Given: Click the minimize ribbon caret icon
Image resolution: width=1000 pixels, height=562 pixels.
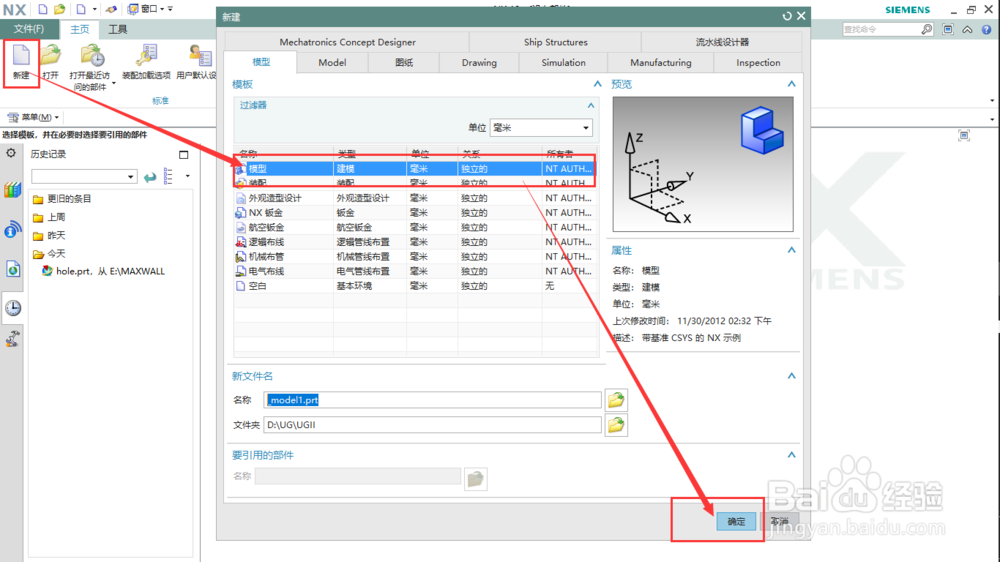Looking at the screenshot, I should point(967,29).
